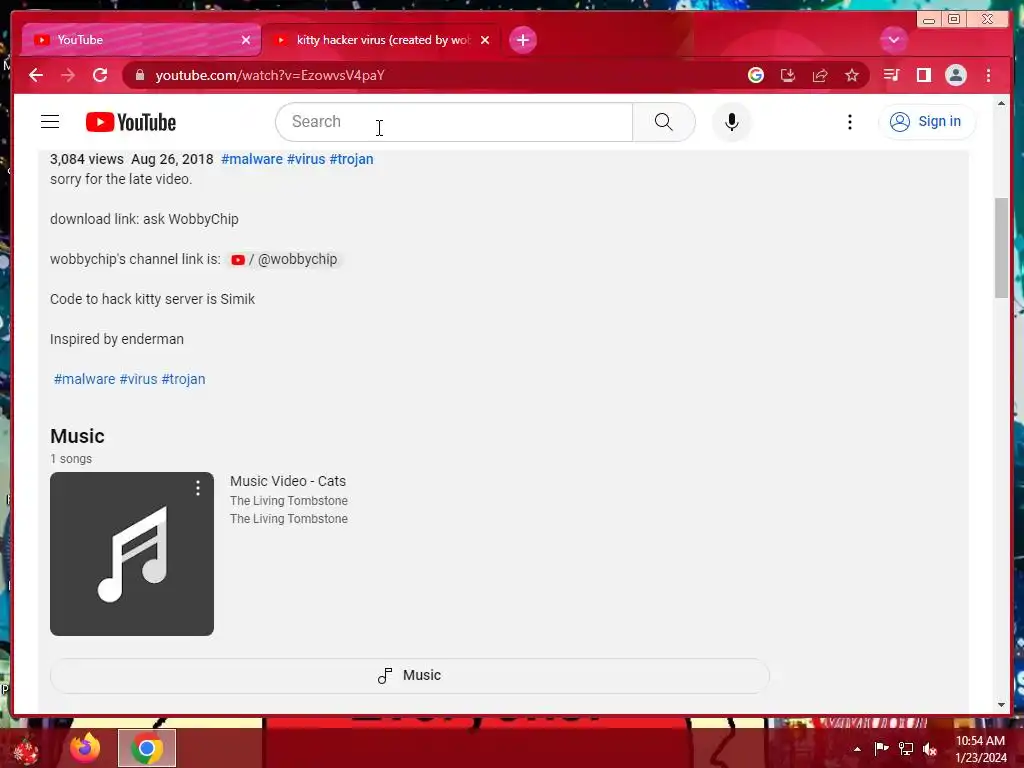1024x768 pixels.
Task: Share this page icon in address bar
Action: point(820,75)
